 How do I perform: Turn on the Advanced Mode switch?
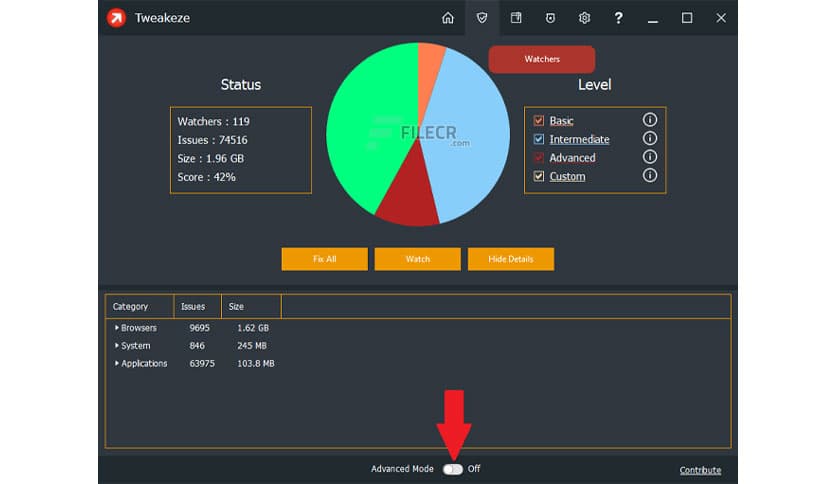coord(453,469)
